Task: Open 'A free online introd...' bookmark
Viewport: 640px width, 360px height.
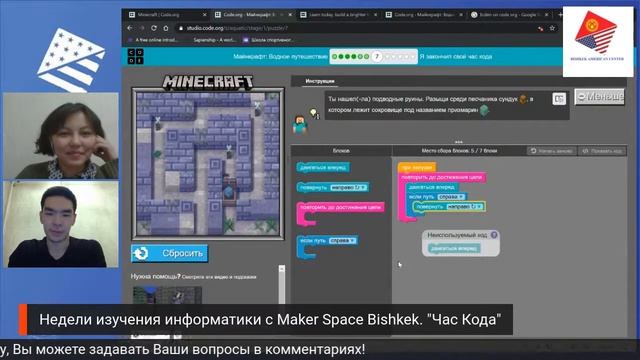Action: point(153,40)
